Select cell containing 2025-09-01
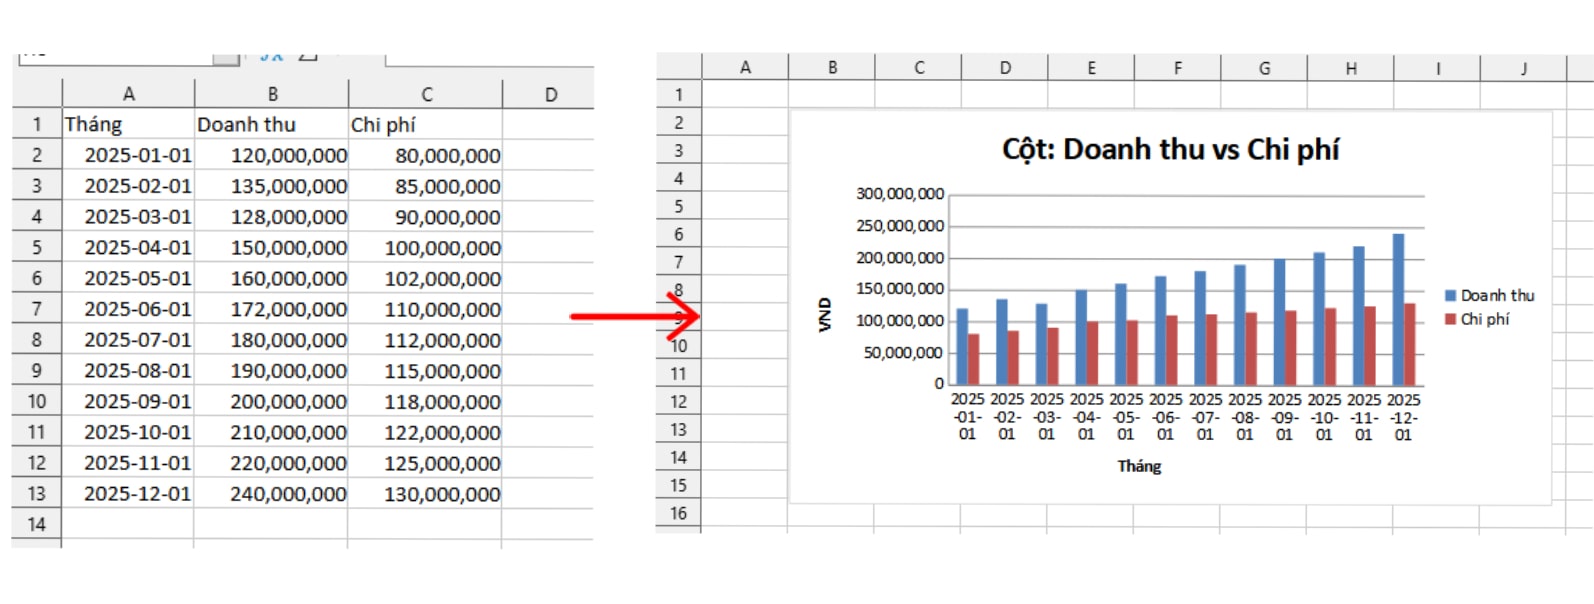The image size is (1594, 604). [x=128, y=402]
